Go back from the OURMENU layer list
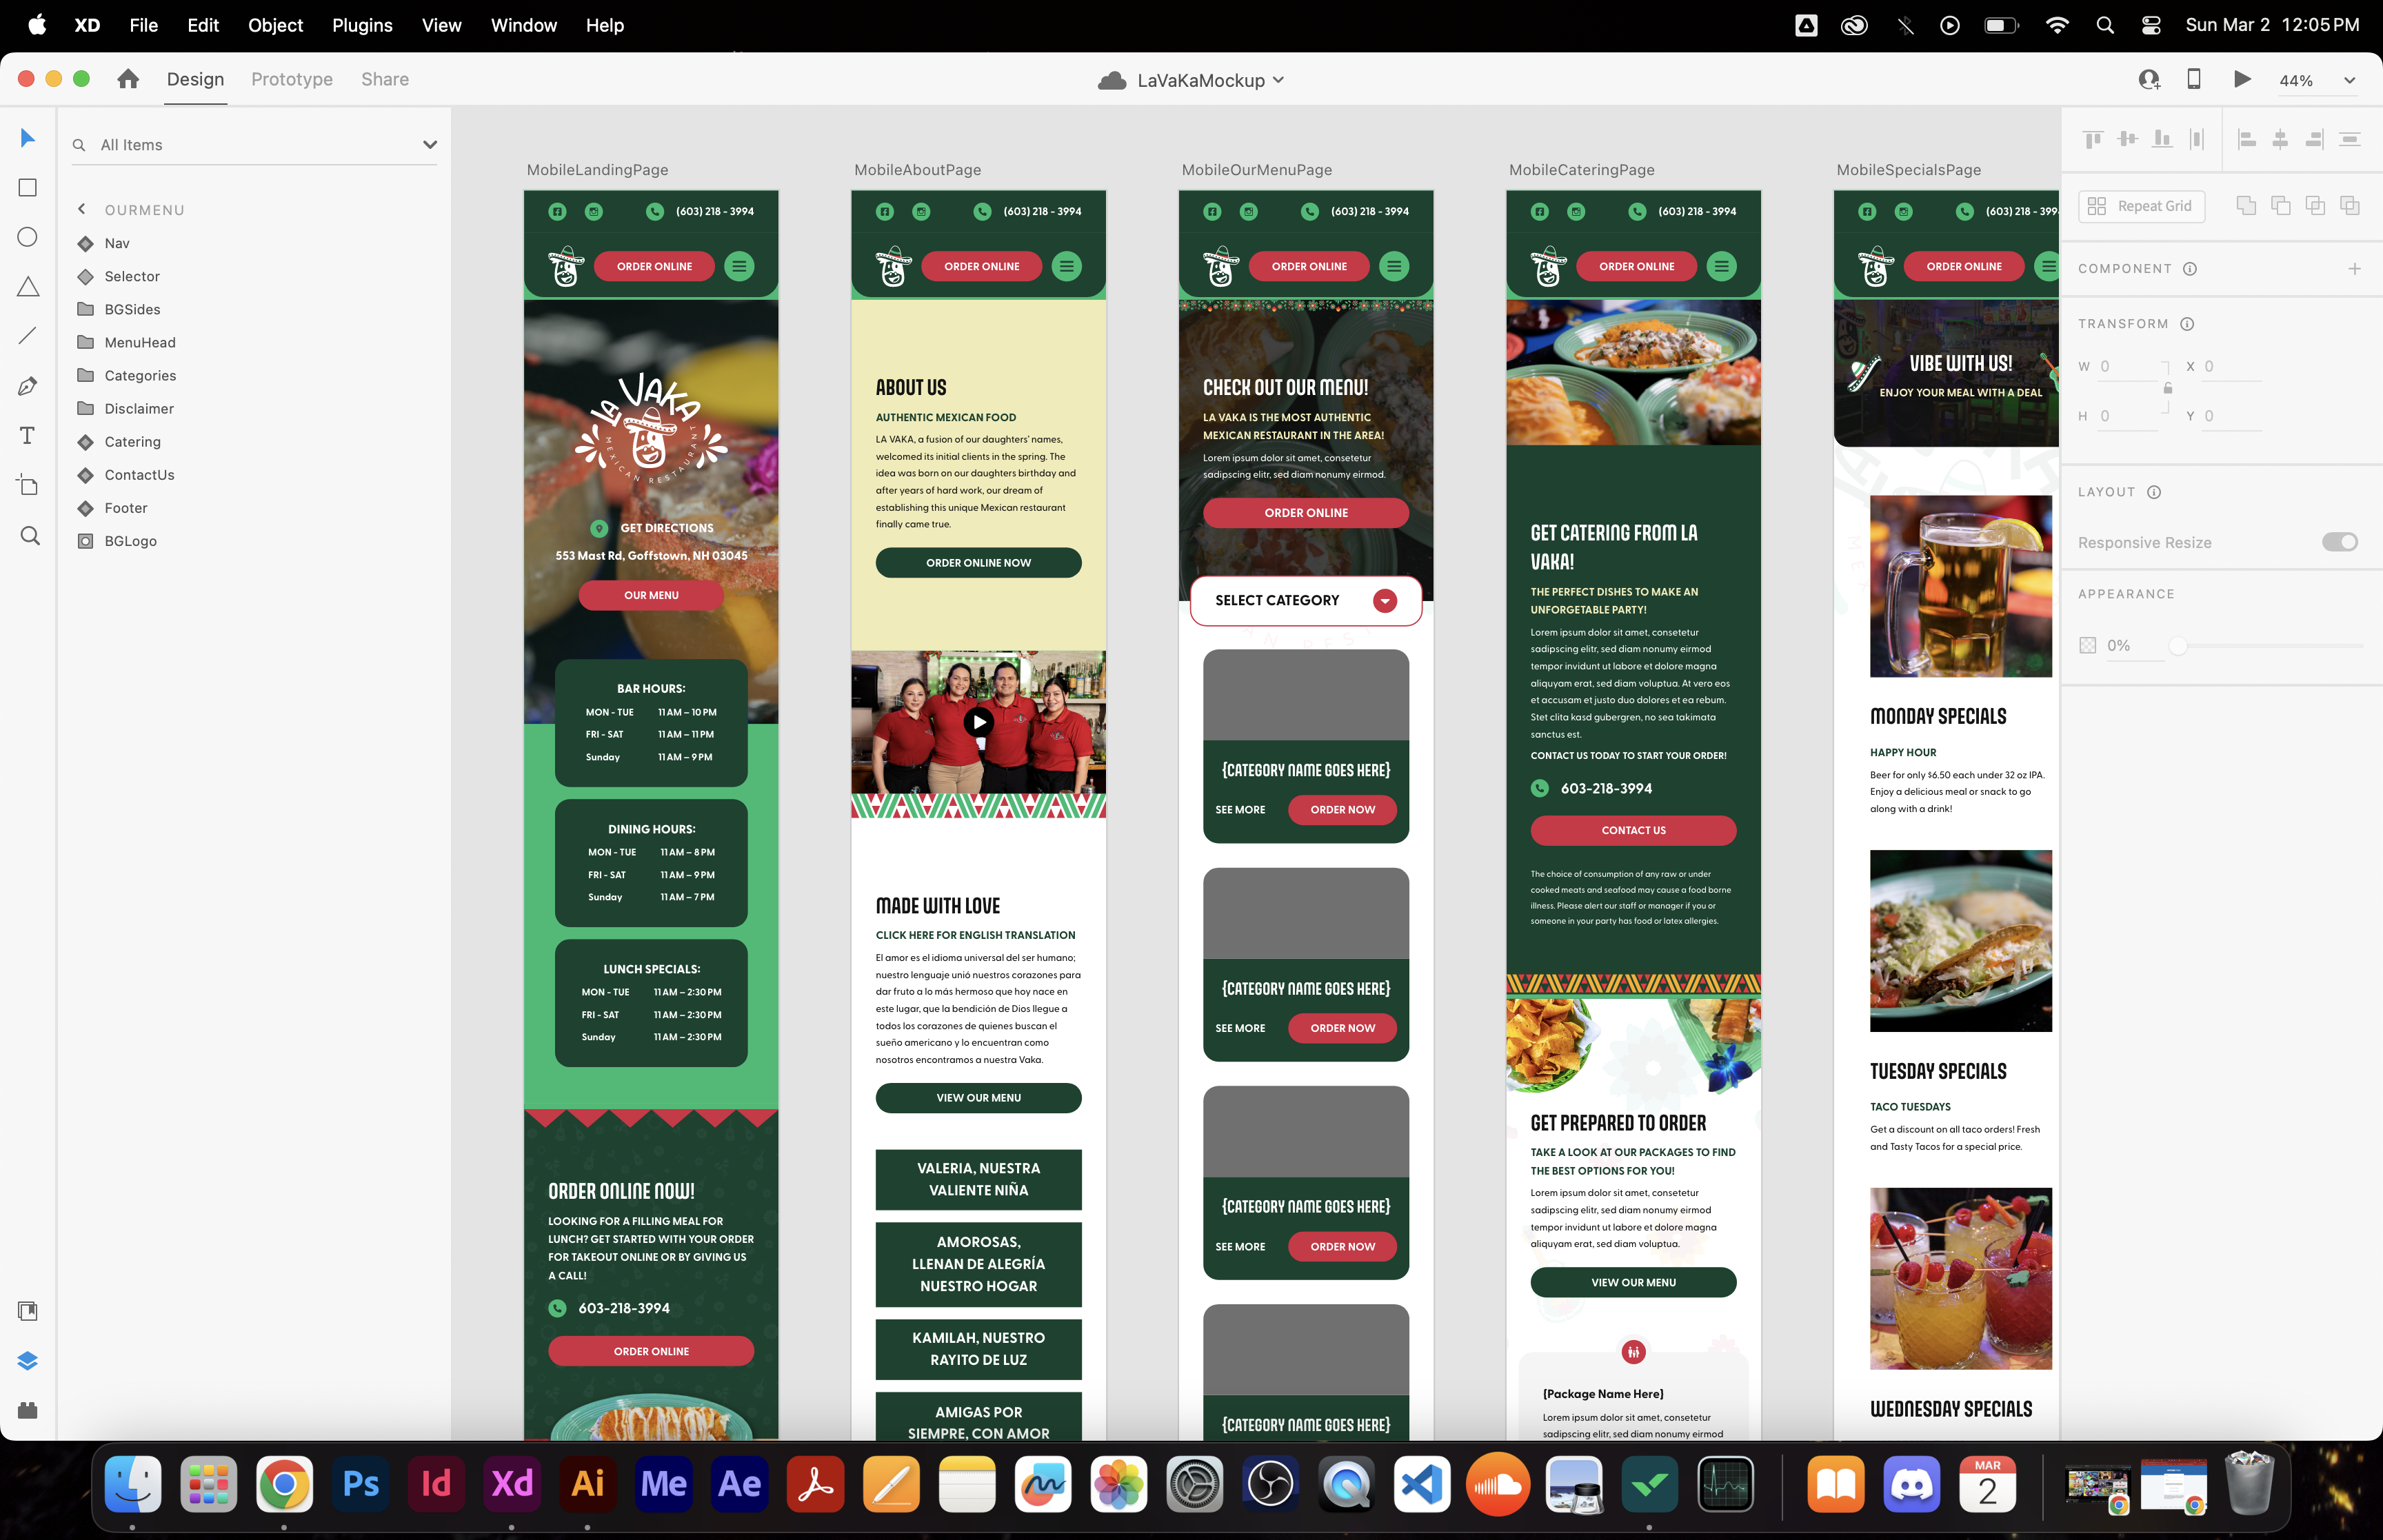This screenshot has width=2383, height=1540. [82, 209]
